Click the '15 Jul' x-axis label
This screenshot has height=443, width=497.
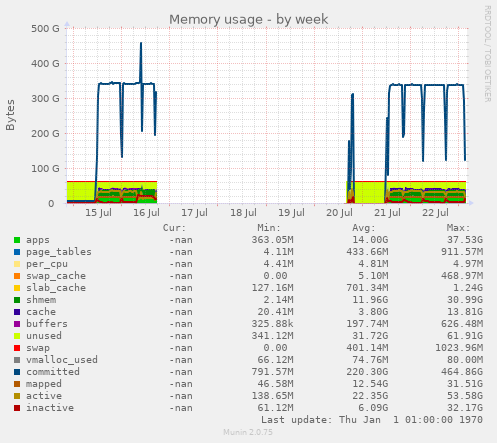[x=98, y=213]
